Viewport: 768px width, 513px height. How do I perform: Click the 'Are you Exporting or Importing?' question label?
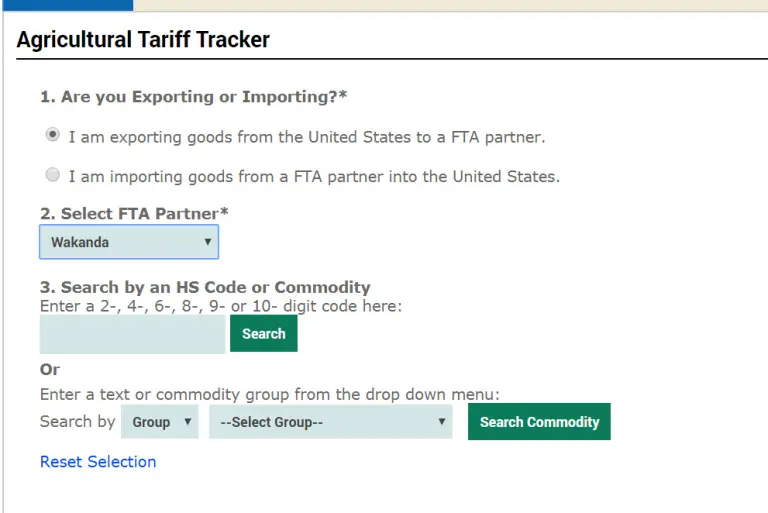pyautogui.click(x=193, y=97)
